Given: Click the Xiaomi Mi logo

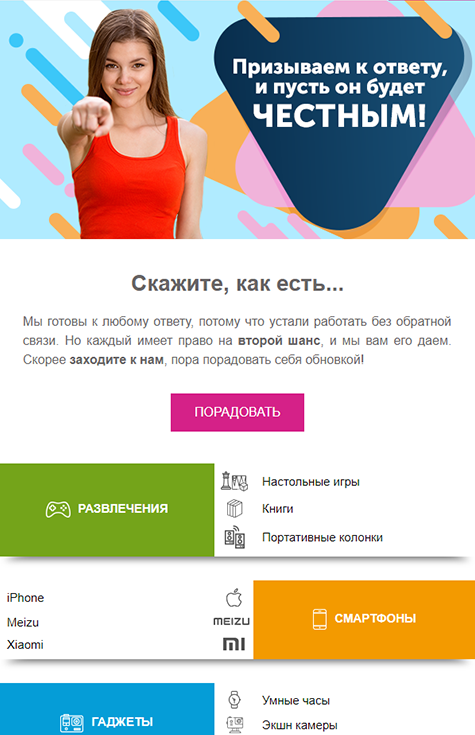Looking at the screenshot, I should [234, 644].
